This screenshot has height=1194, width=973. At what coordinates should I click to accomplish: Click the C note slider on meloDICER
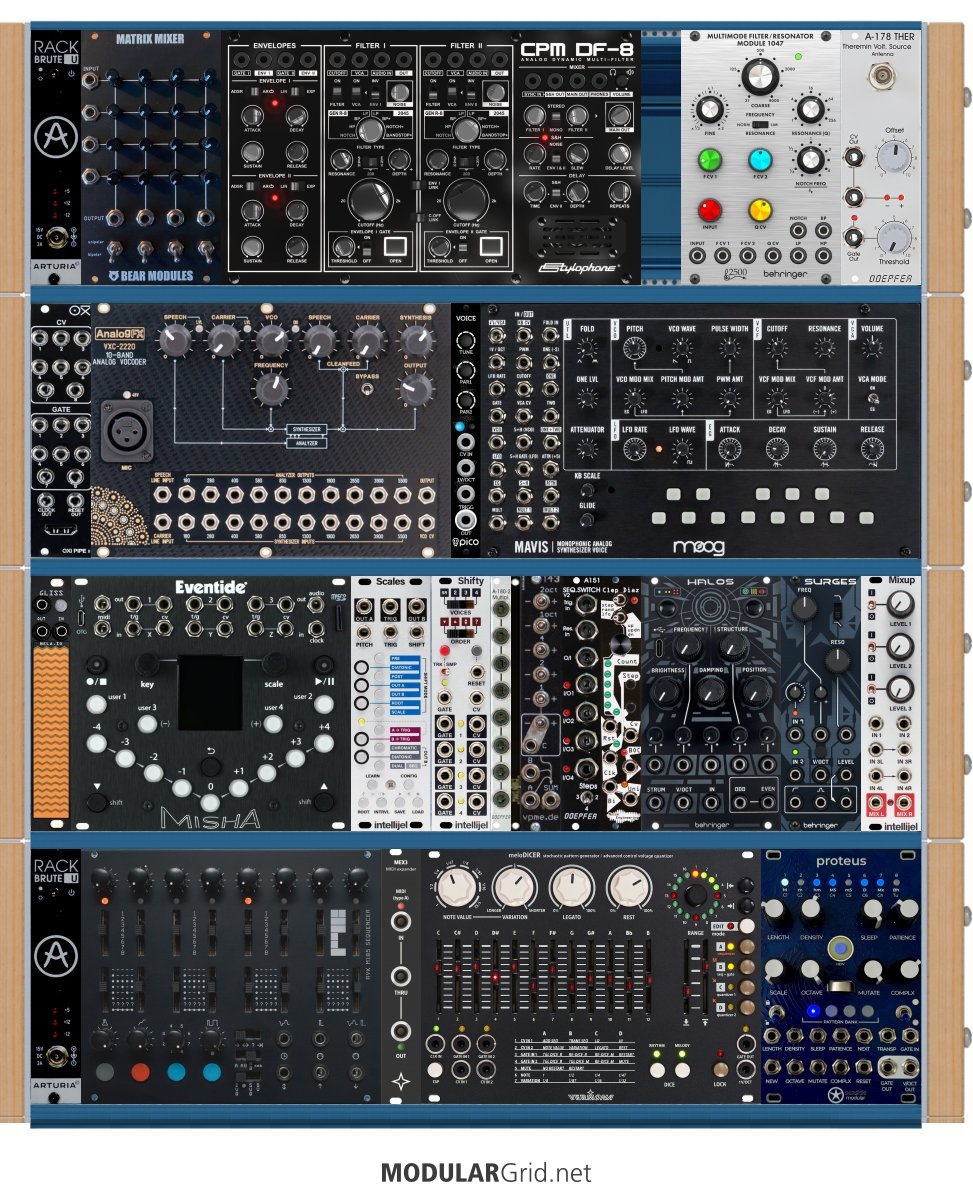point(439,975)
